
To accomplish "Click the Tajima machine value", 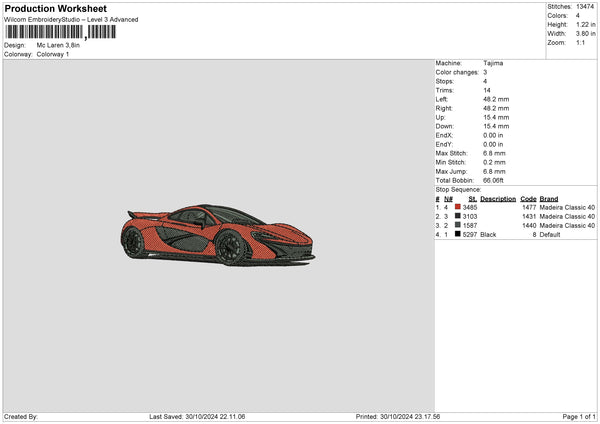I will click(493, 63).
